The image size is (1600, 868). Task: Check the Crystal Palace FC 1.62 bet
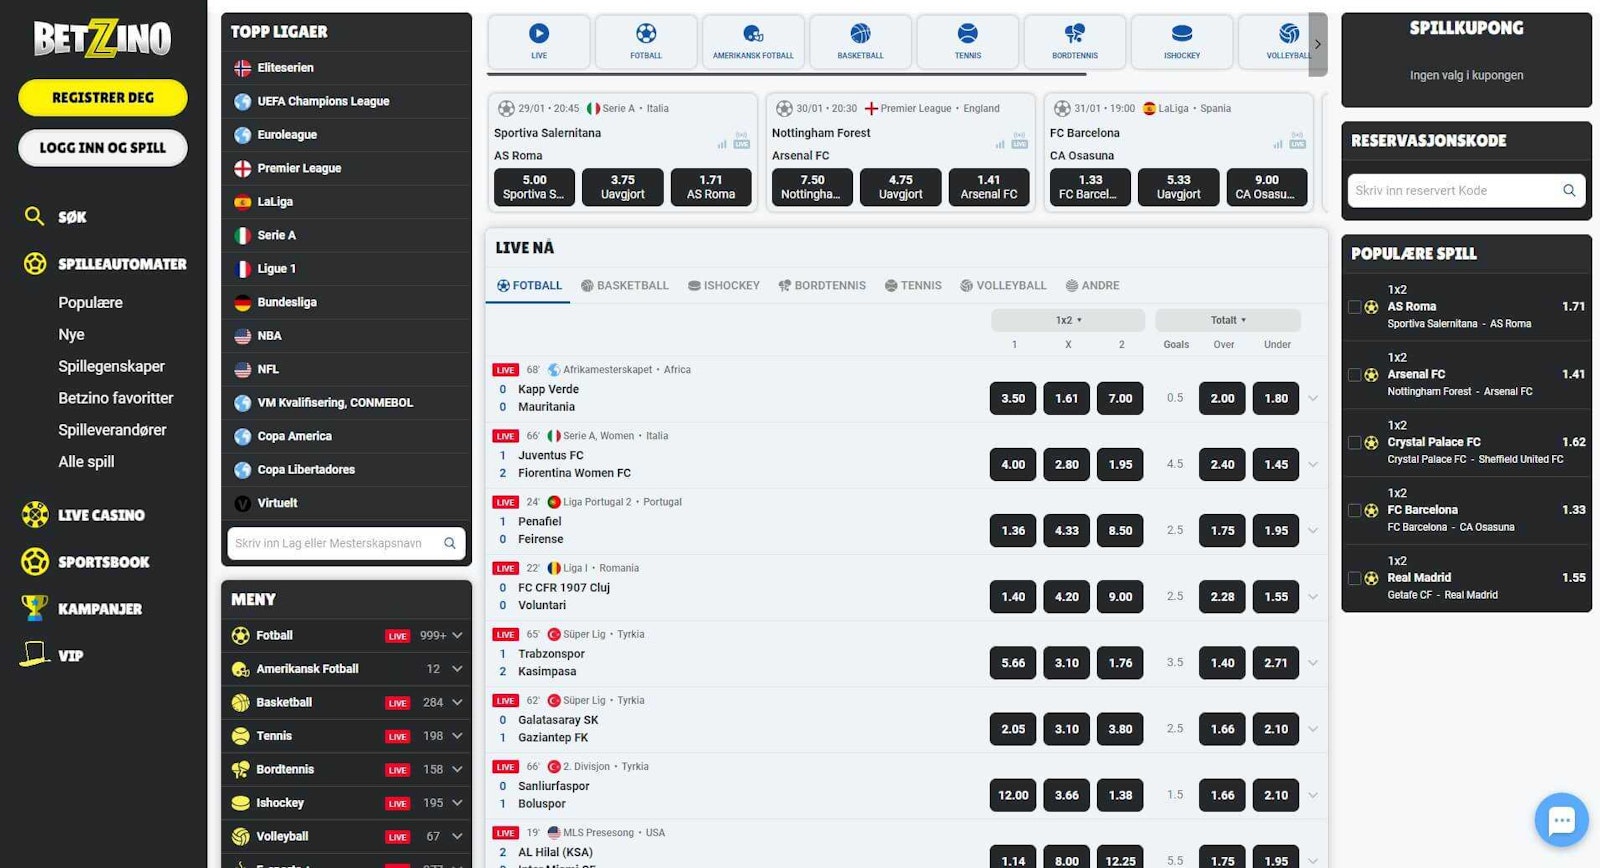(1355, 442)
